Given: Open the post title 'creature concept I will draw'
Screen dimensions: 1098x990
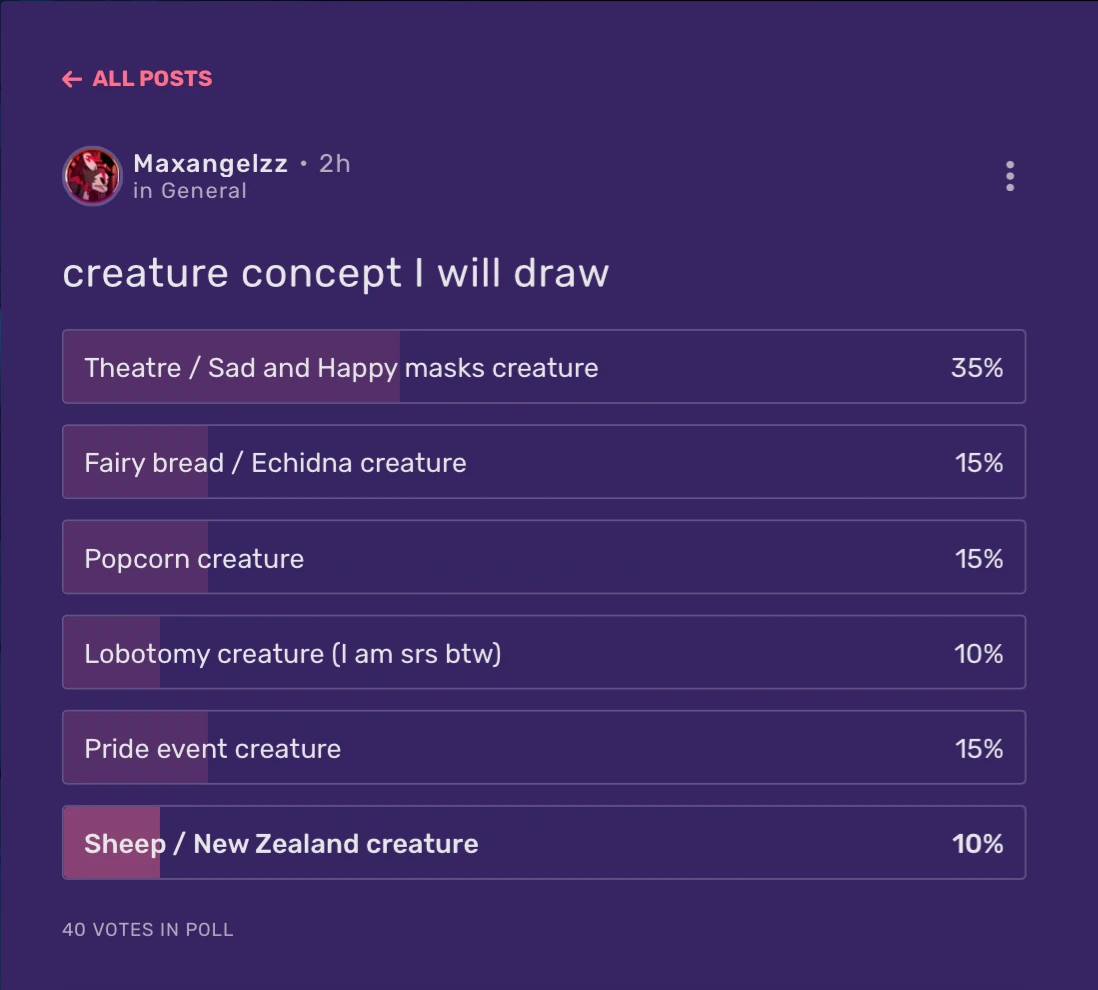Looking at the screenshot, I should coord(336,272).
